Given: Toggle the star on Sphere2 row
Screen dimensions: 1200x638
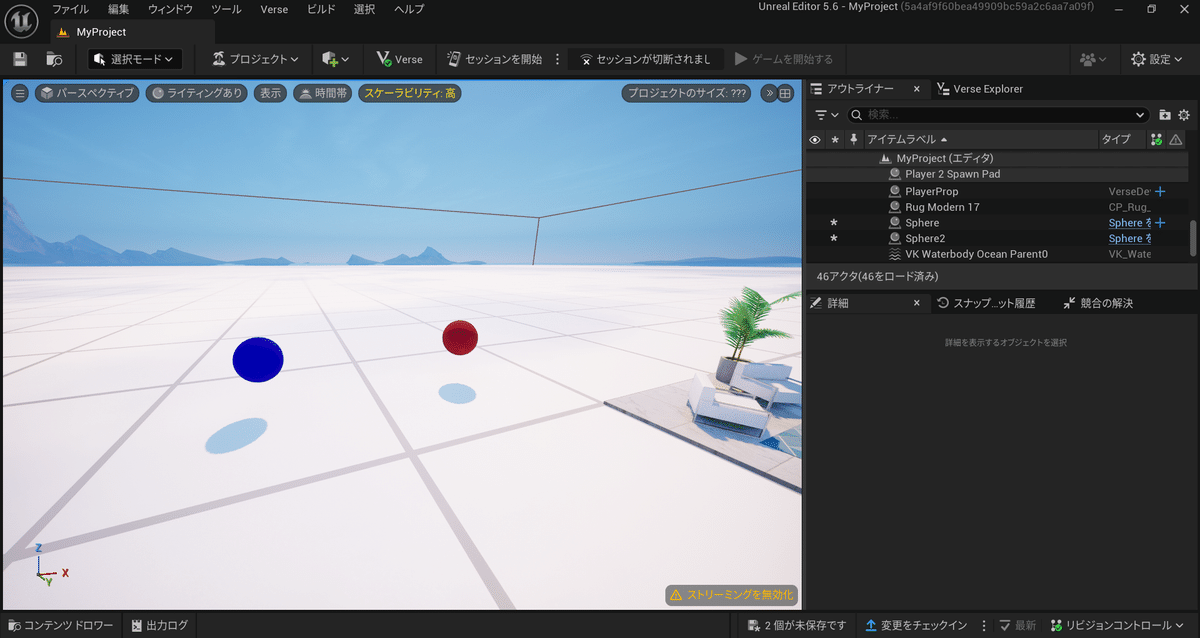Looking at the screenshot, I should (834, 239).
